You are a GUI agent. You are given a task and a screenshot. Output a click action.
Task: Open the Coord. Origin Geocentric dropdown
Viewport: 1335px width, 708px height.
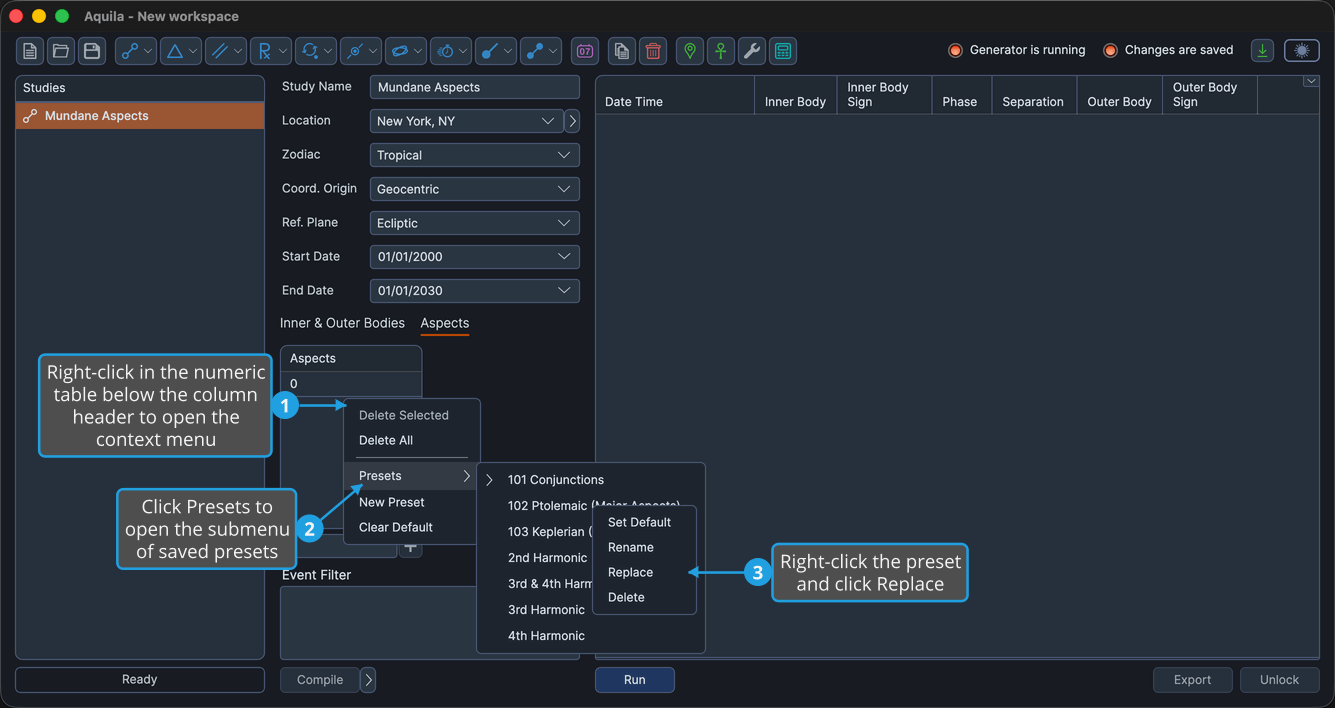pos(474,189)
